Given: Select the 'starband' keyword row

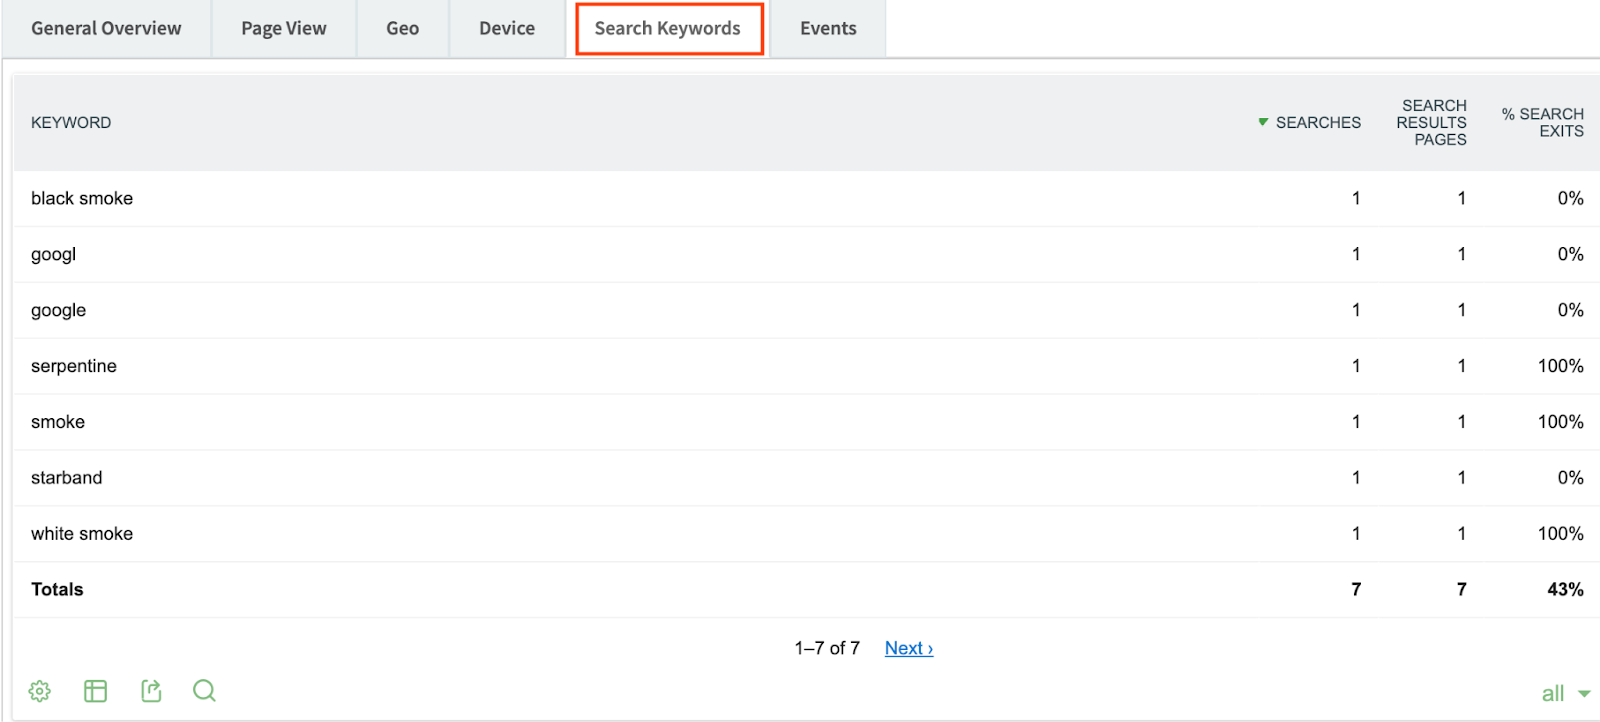Looking at the screenshot, I should pos(66,478).
